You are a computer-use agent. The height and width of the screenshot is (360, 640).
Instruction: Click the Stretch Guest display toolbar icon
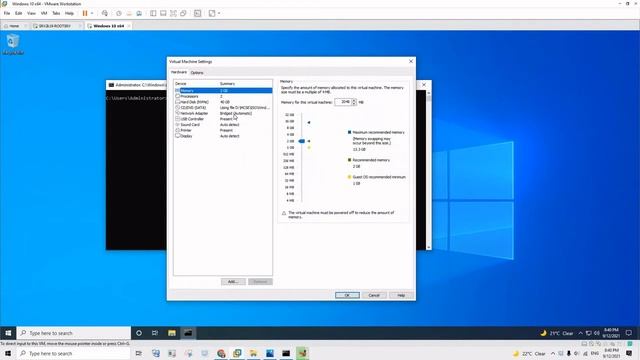click(x=212, y=13)
